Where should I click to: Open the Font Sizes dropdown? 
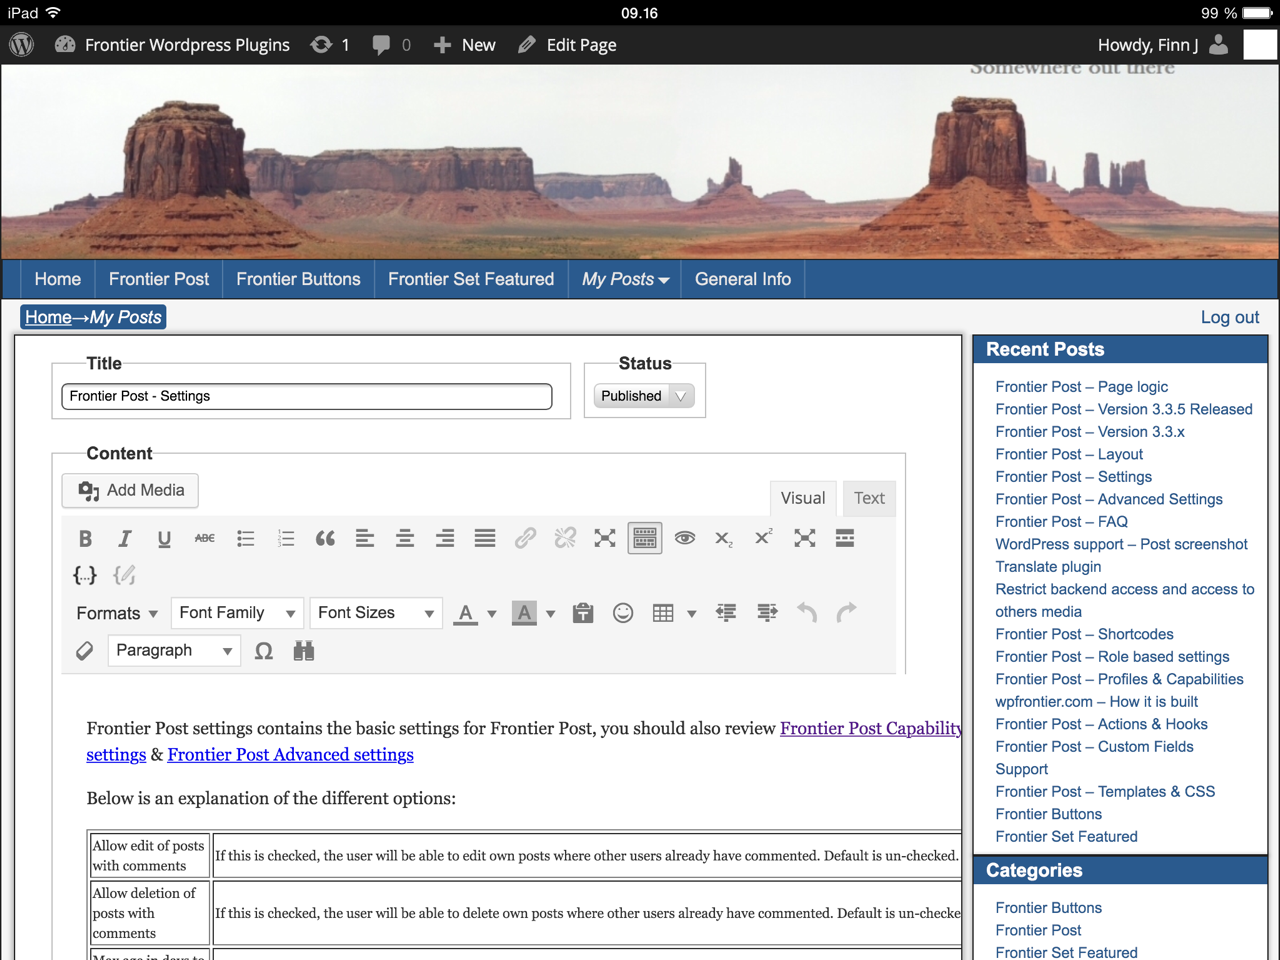coord(376,613)
